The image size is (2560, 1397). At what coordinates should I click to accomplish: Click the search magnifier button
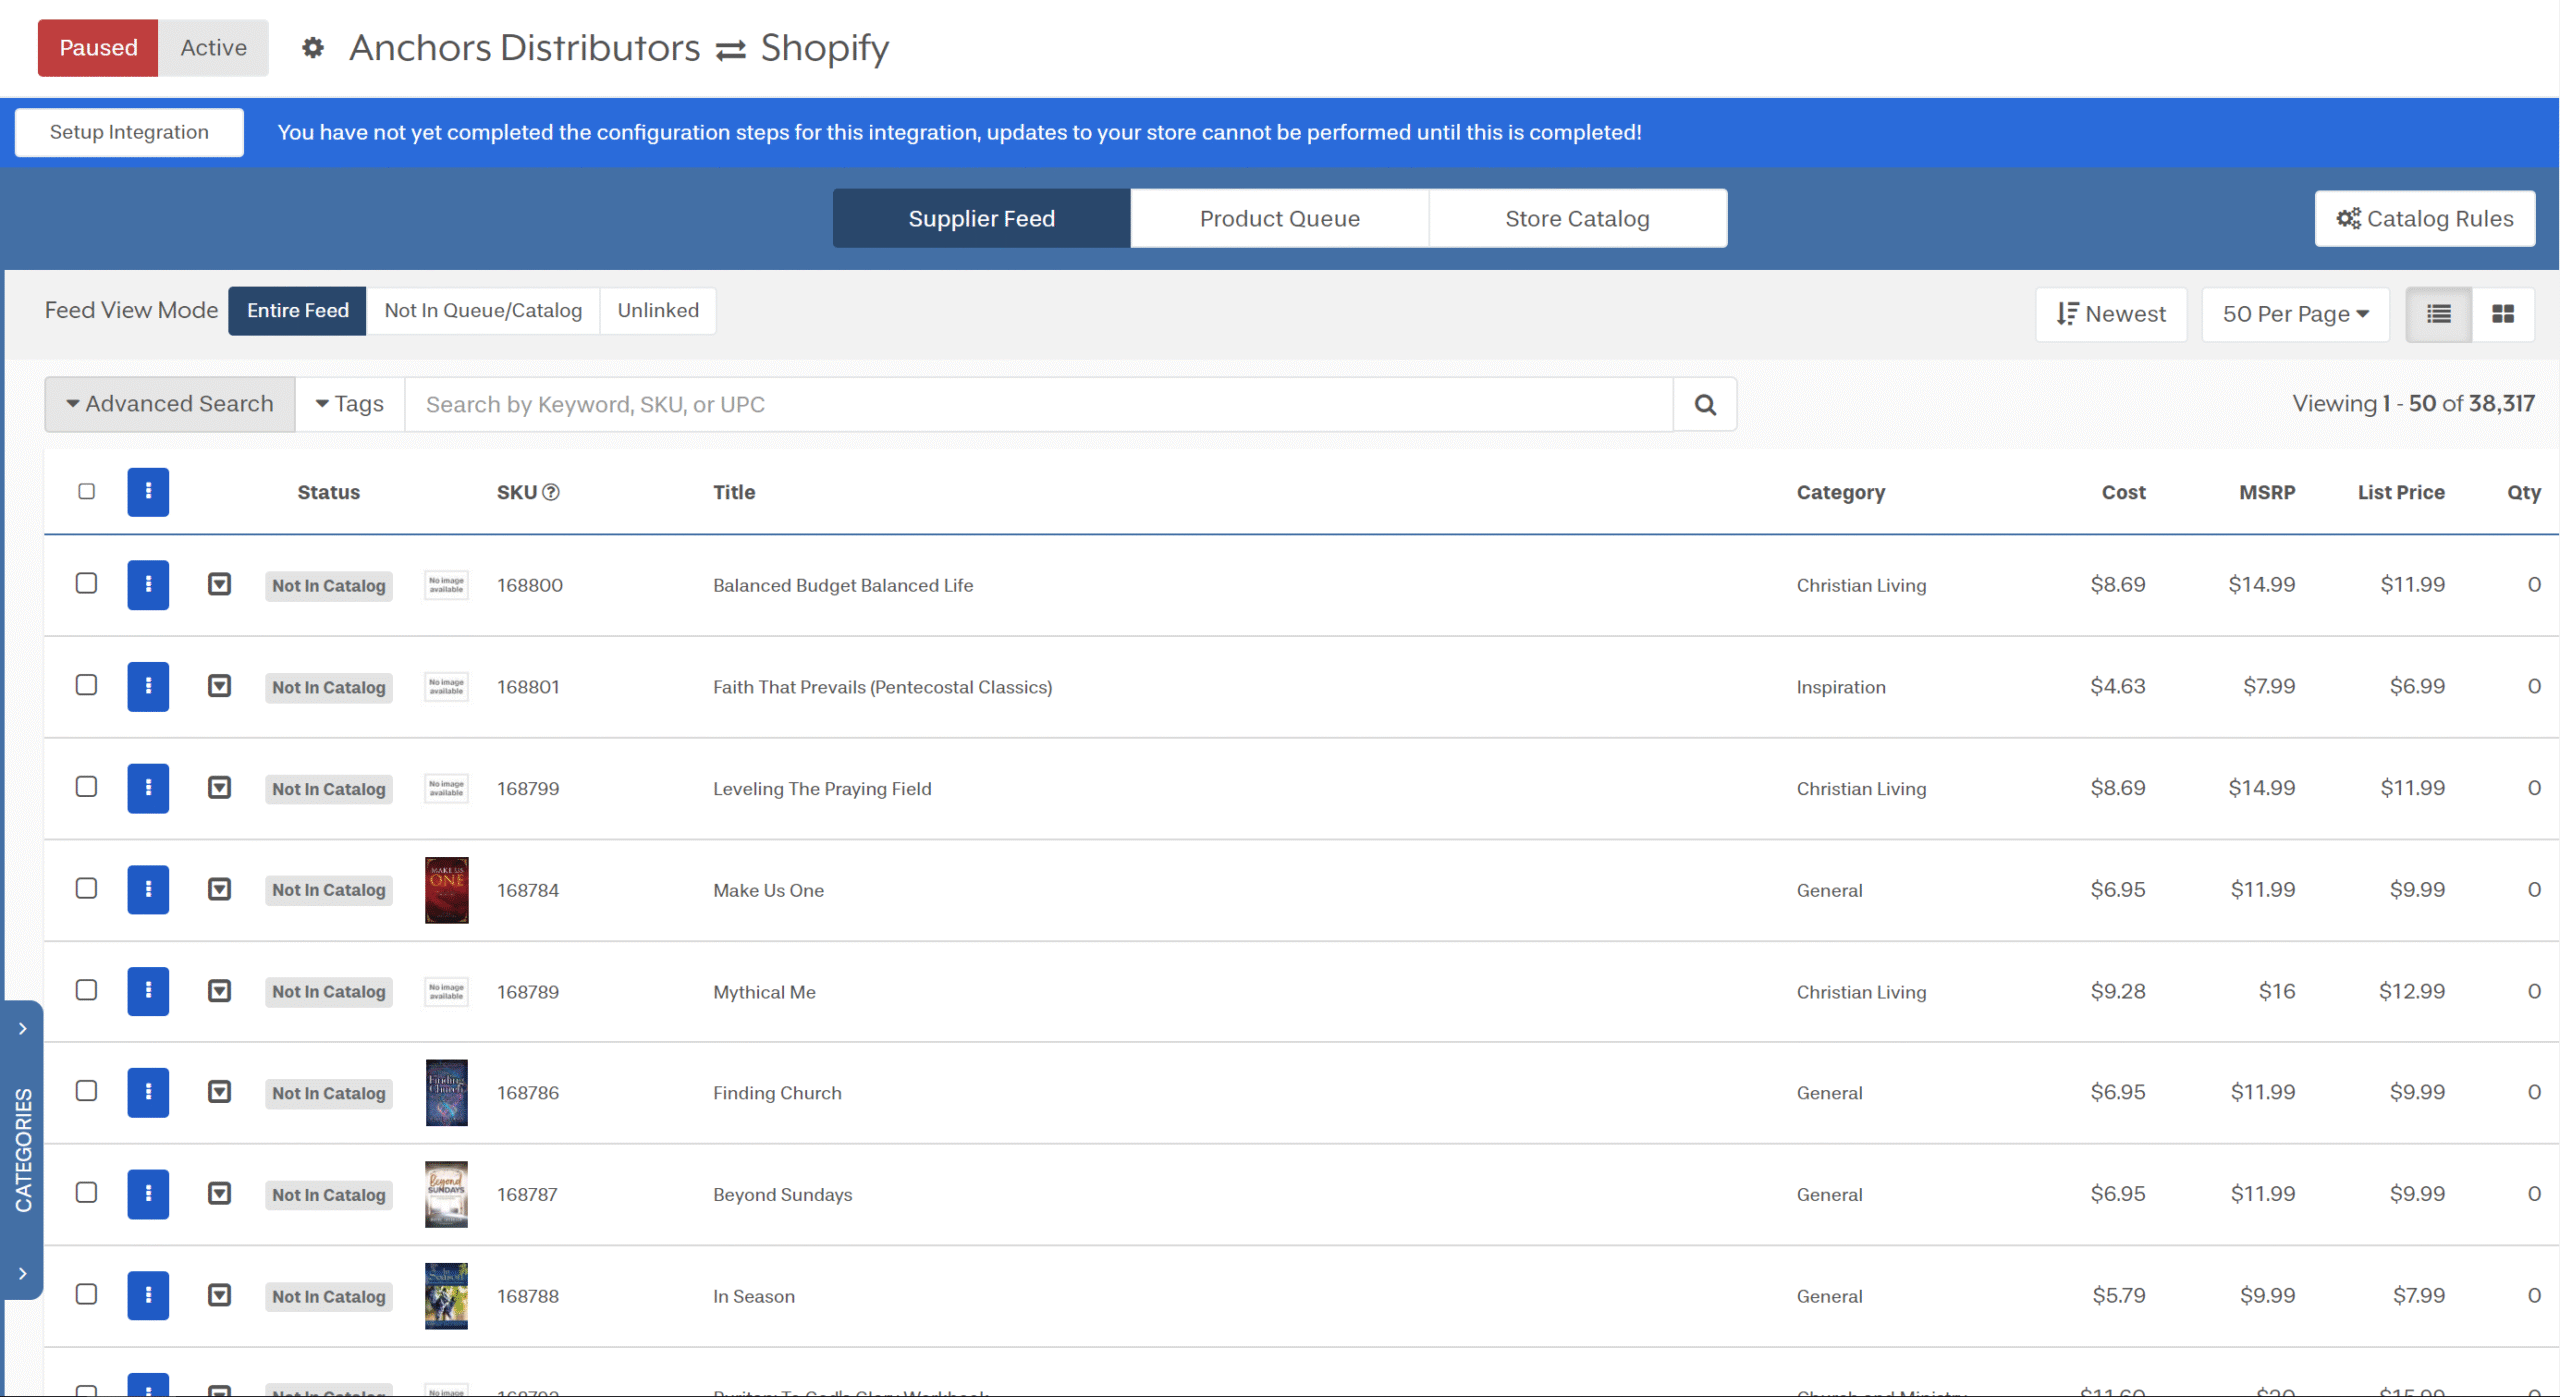pyautogui.click(x=1705, y=404)
